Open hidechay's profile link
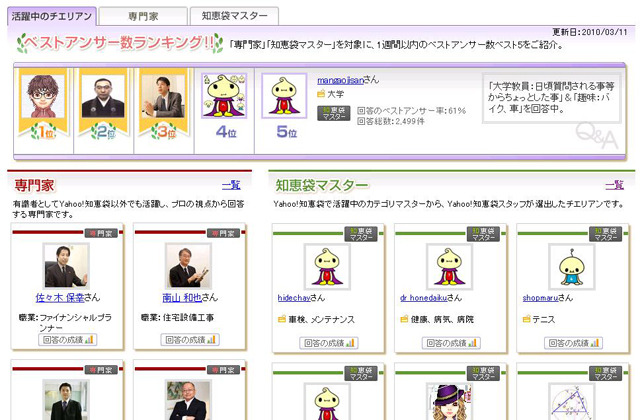Image resolution: width=640 pixels, height=420 pixels. tap(294, 298)
